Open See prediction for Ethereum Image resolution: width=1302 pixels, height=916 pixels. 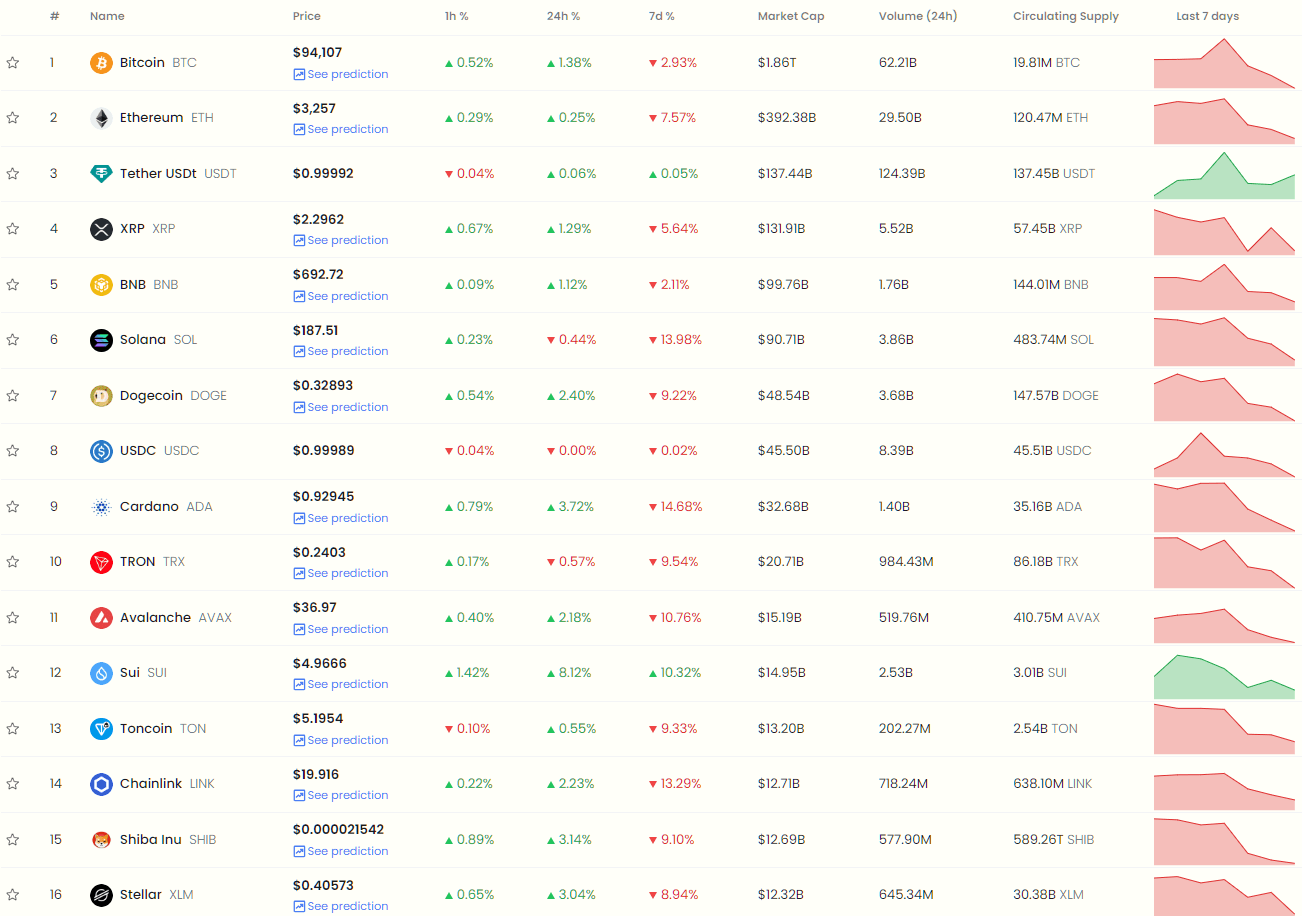coord(341,129)
